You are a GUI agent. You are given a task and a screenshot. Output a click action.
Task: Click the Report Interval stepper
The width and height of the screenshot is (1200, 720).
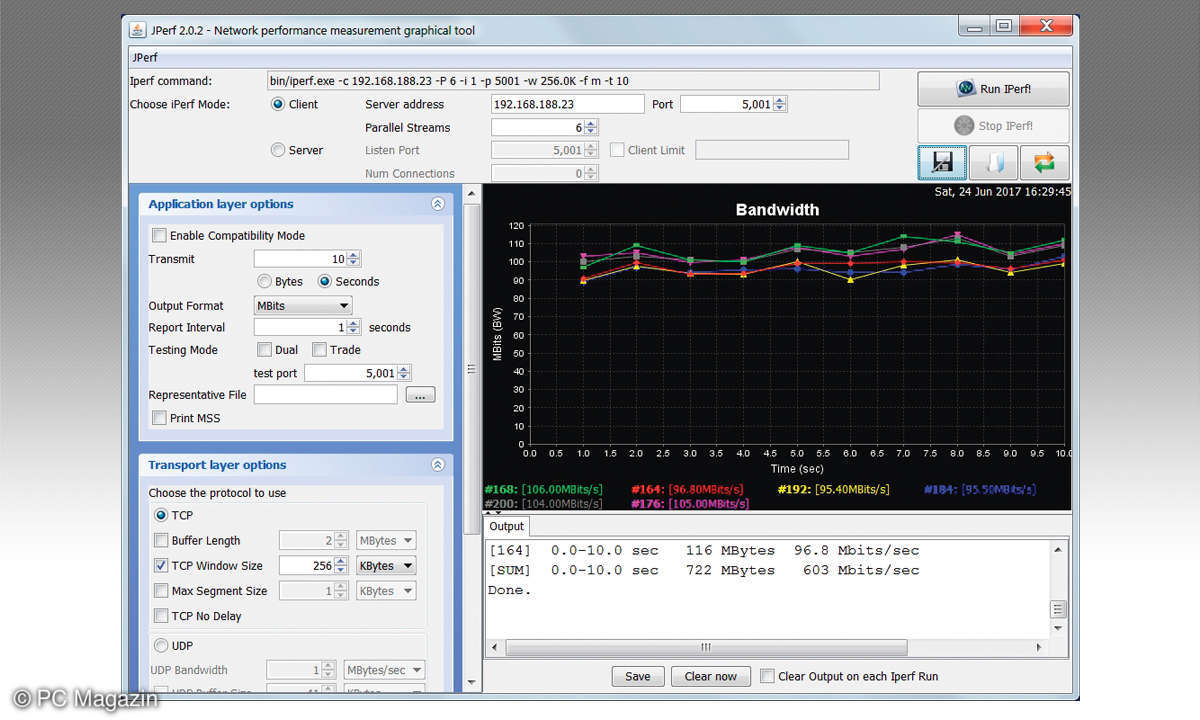(x=354, y=327)
